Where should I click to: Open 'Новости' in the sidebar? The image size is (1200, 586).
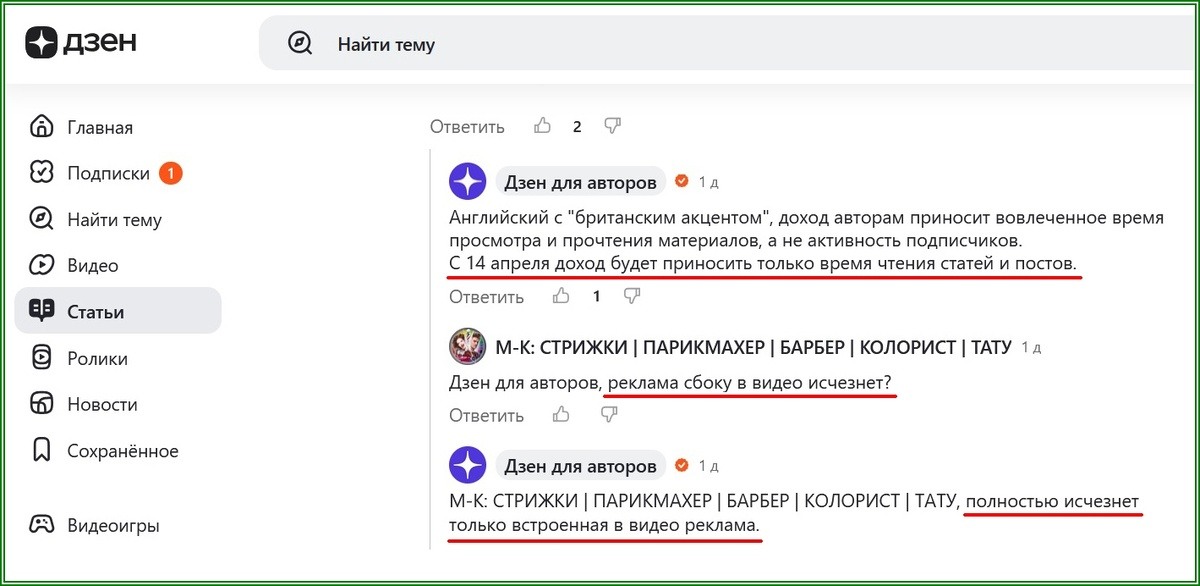[x=118, y=404]
